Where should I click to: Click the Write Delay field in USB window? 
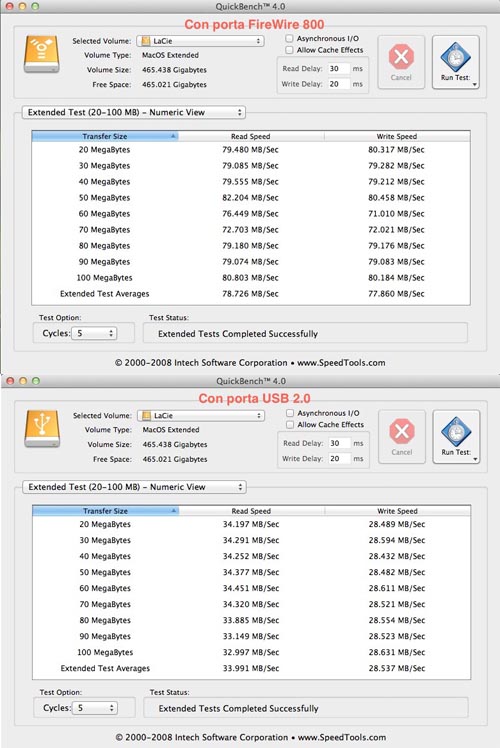[339, 458]
